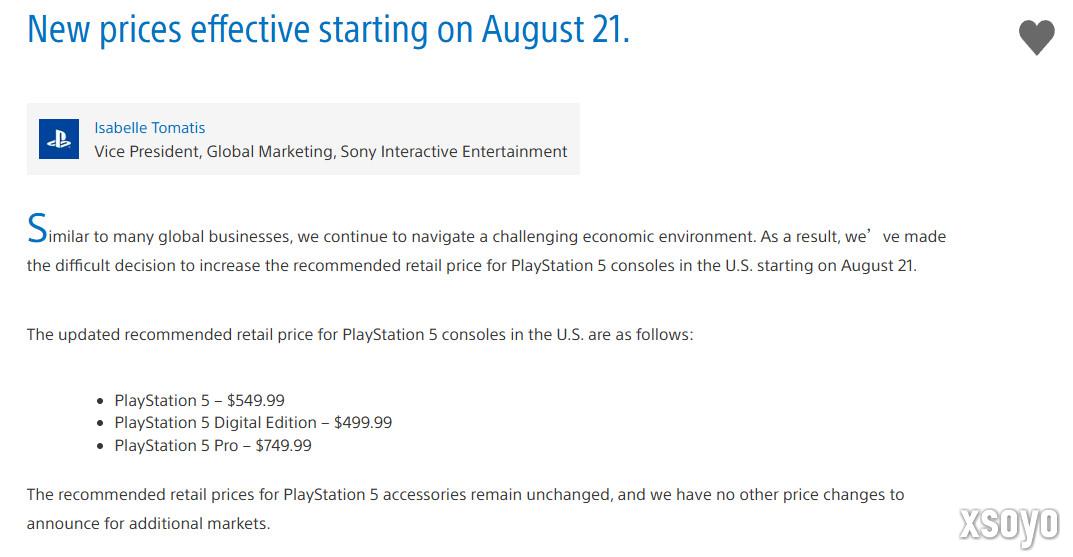Click 'August 21' in the blue headline
Image resolution: width=1073 pixels, height=557 pixels.
(556, 29)
